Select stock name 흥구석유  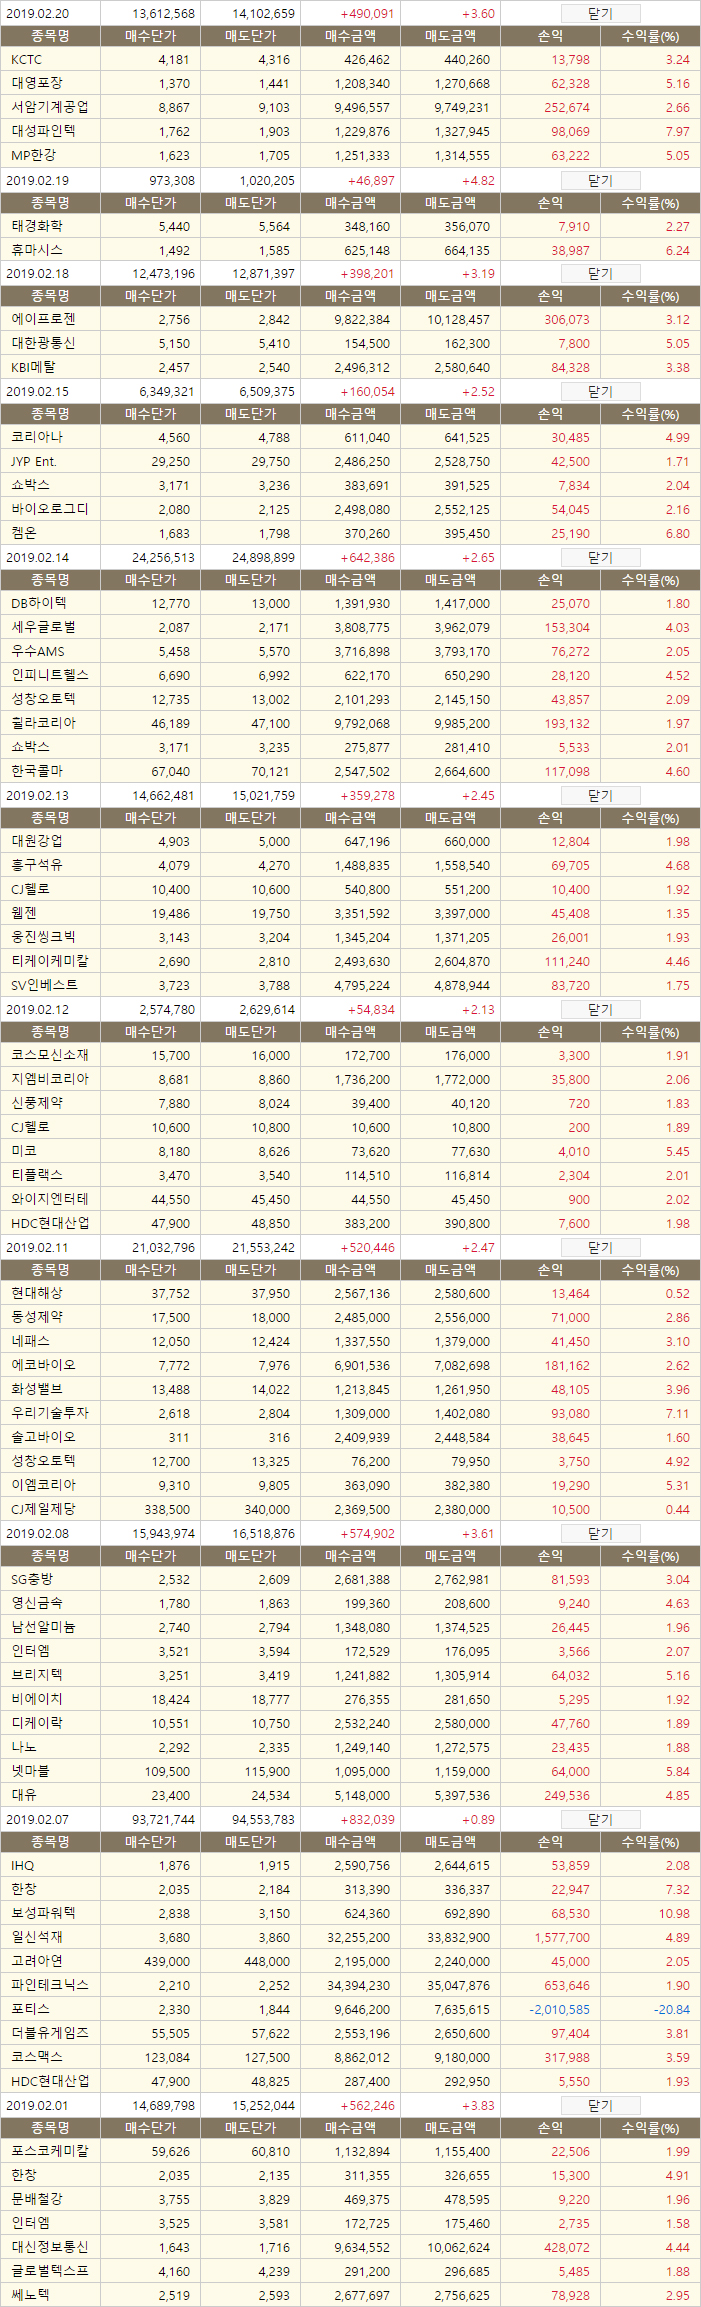tap(37, 866)
